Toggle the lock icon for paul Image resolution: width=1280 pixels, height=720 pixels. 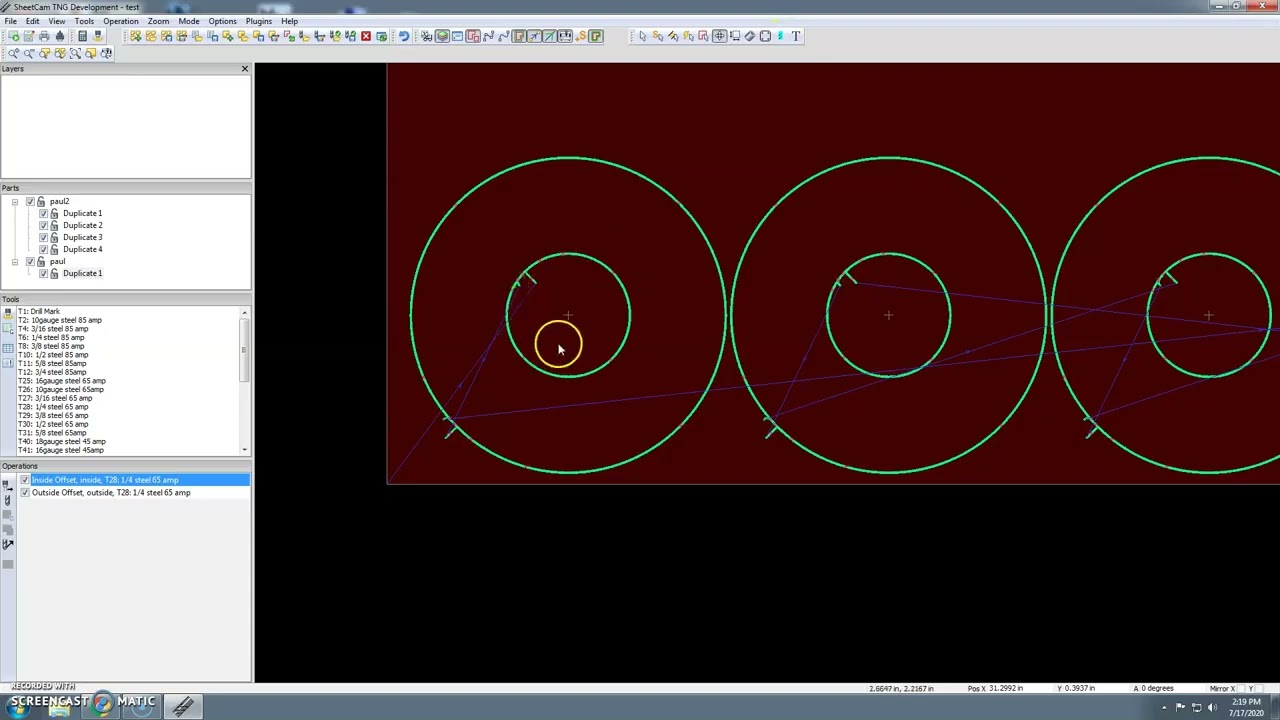click(41, 262)
